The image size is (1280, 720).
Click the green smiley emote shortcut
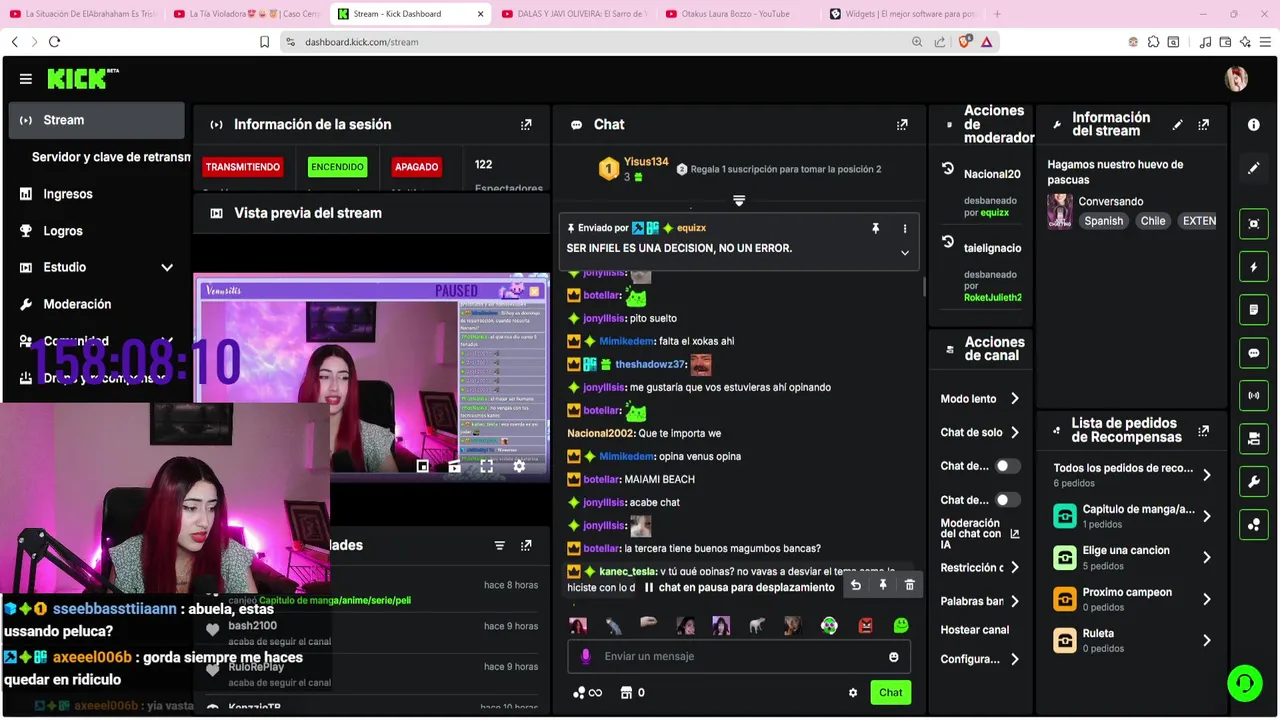pyautogui.click(x=901, y=626)
